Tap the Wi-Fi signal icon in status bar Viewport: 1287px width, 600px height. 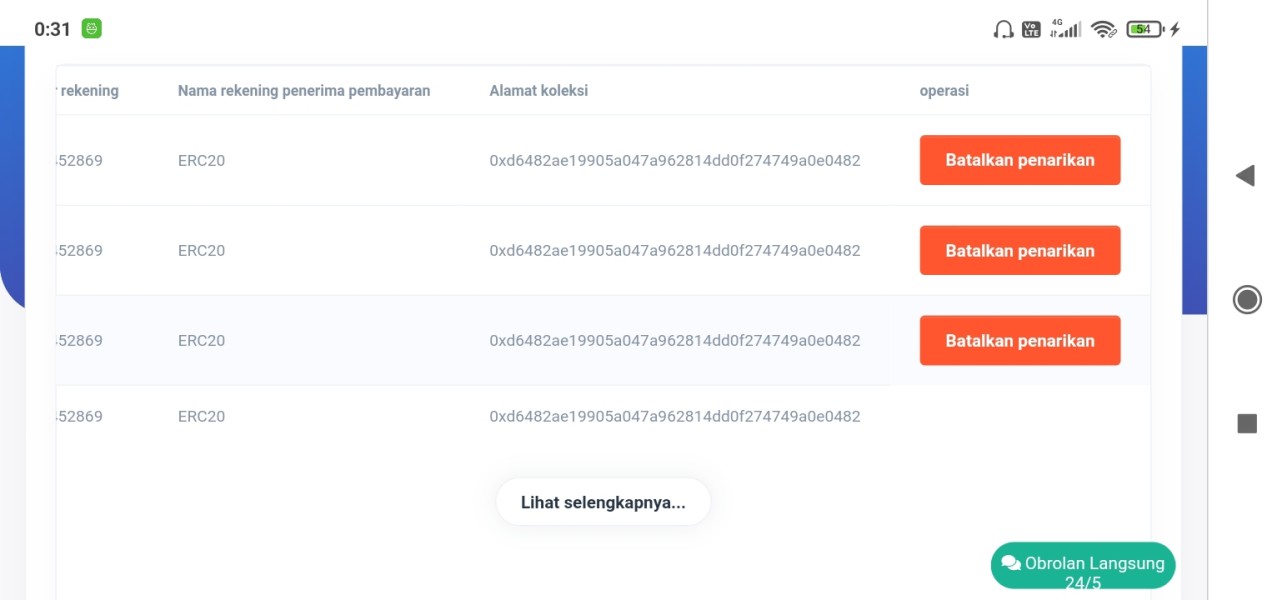click(x=1104, y=29)
